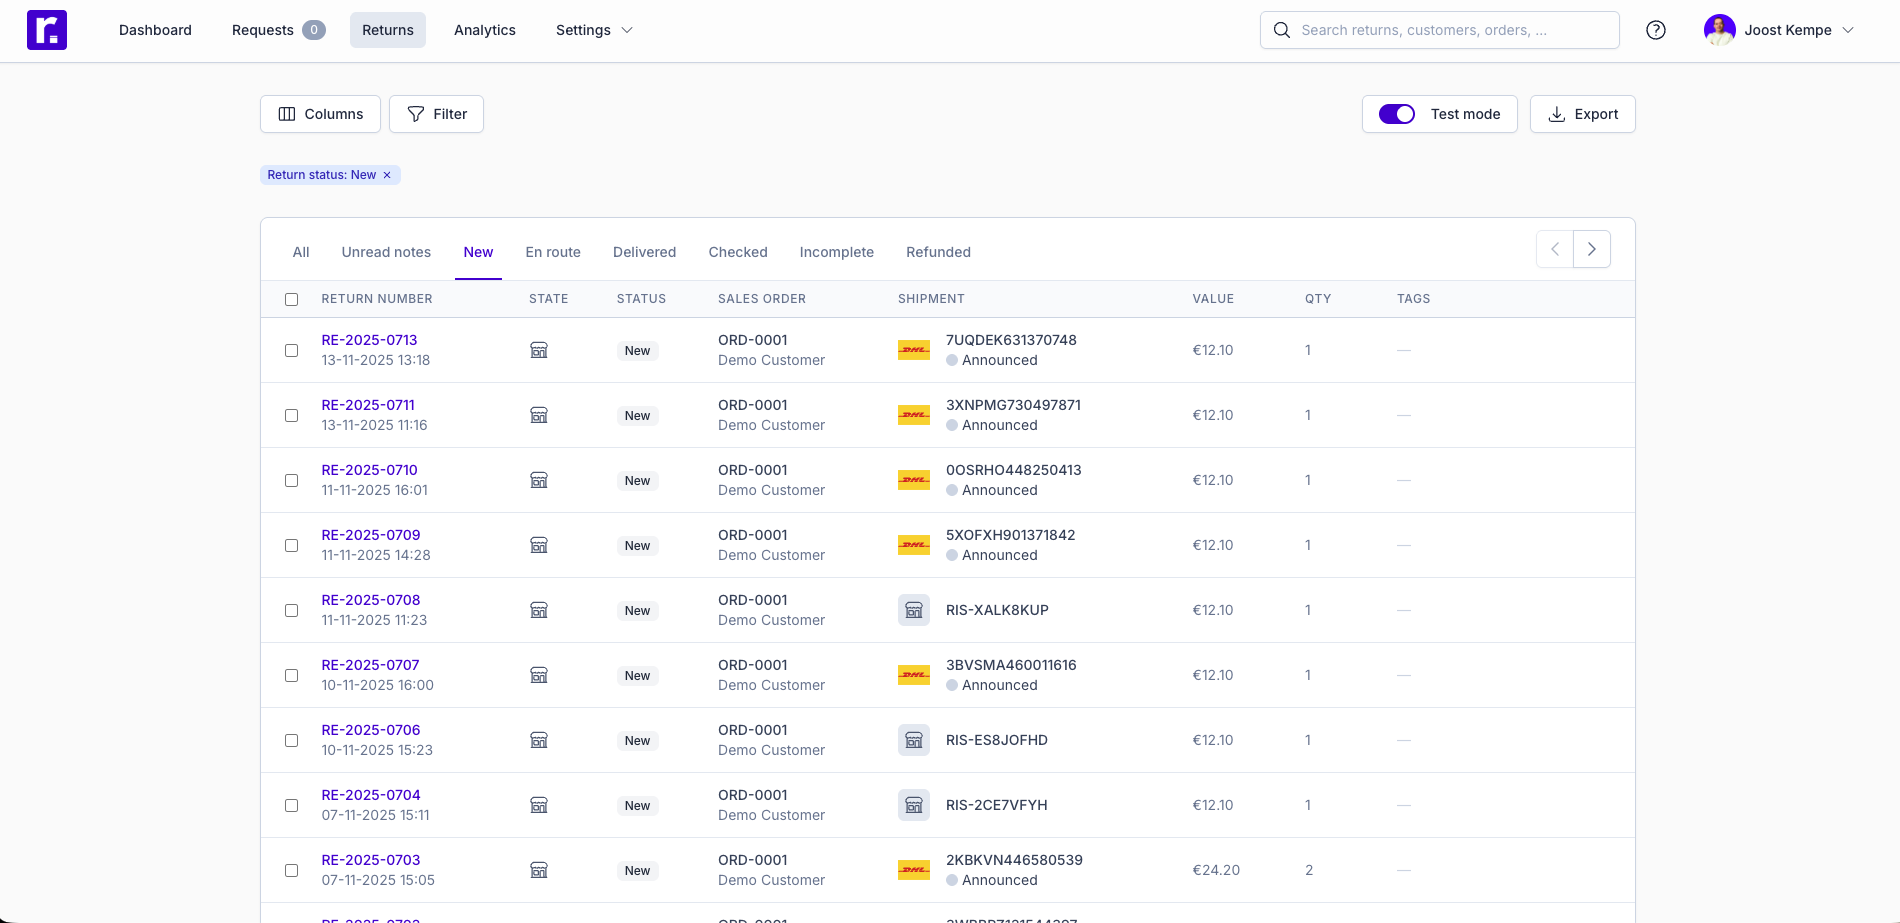
Task: Switch to the En route tab
Action: [553, 252]
